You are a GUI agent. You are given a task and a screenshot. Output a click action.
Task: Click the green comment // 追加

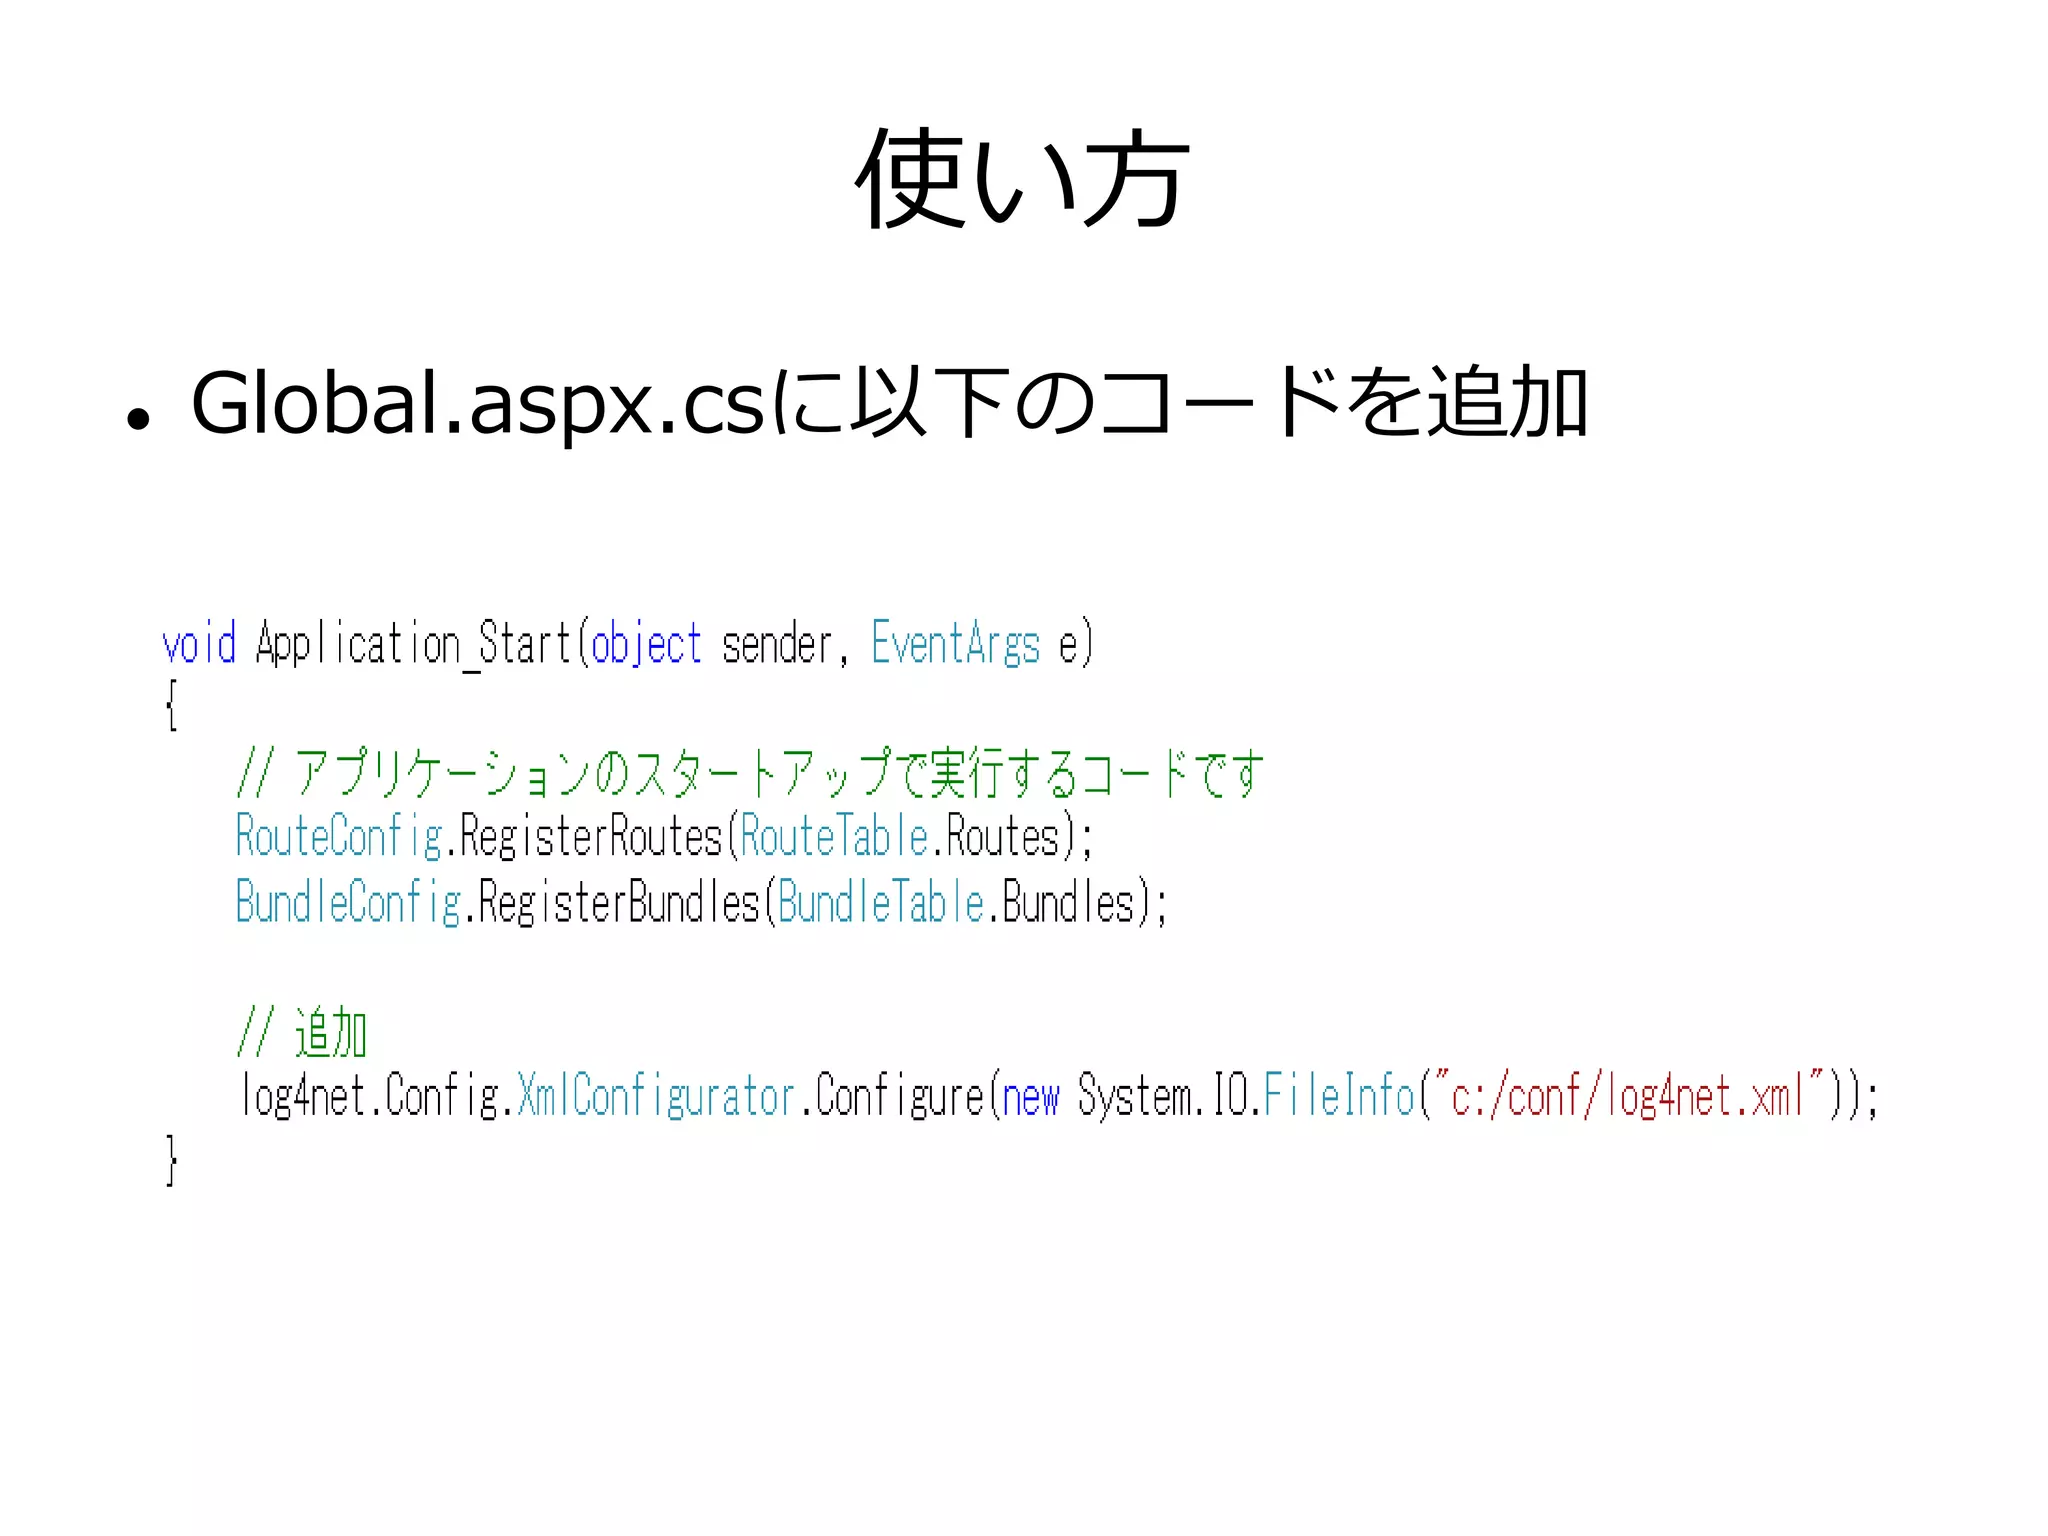pos(302,1033)
